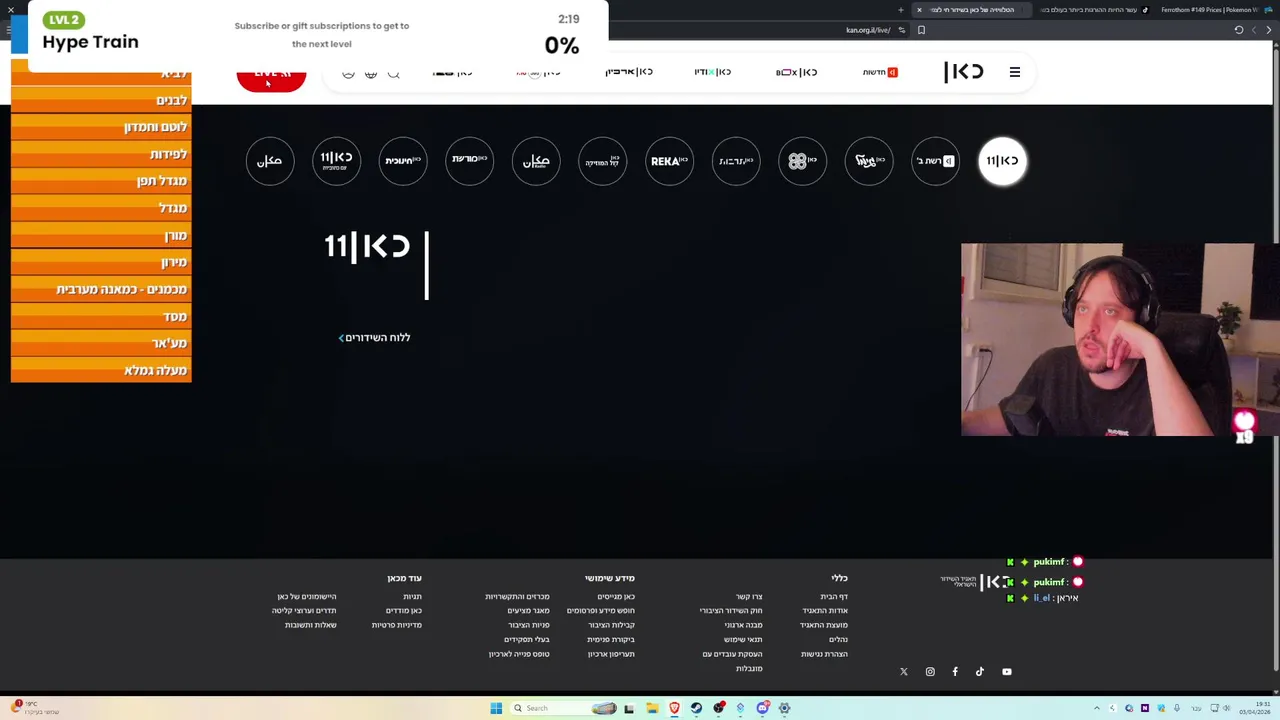1280x720 pixels.
Task: Select לוטם וחמדון row in orange list
Action: [x=101, y=128]
